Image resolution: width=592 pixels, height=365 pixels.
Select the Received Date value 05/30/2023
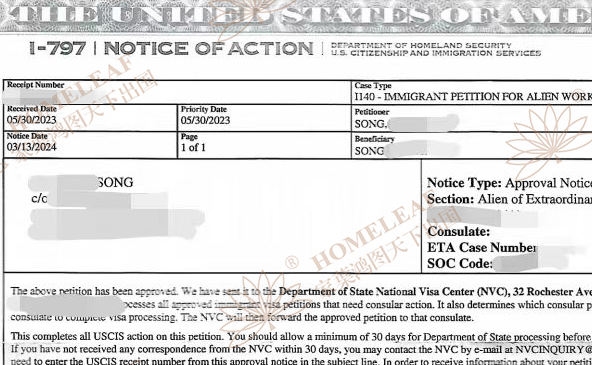[x=31, y=120]
